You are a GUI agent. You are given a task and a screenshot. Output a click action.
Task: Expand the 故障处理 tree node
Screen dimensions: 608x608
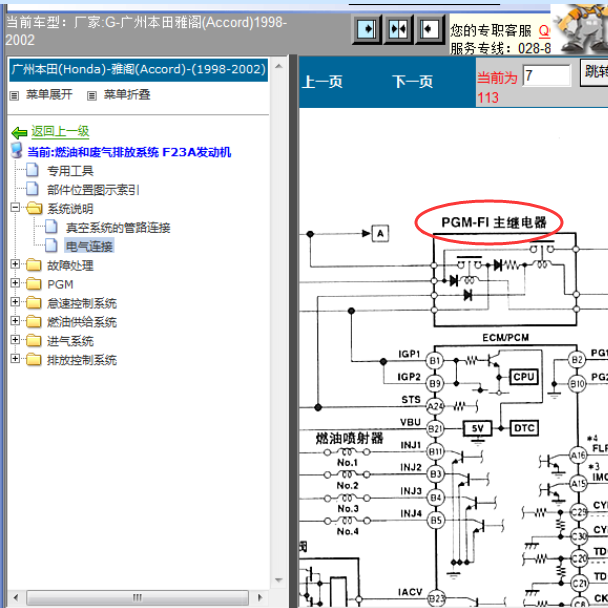tap(15, 264)
